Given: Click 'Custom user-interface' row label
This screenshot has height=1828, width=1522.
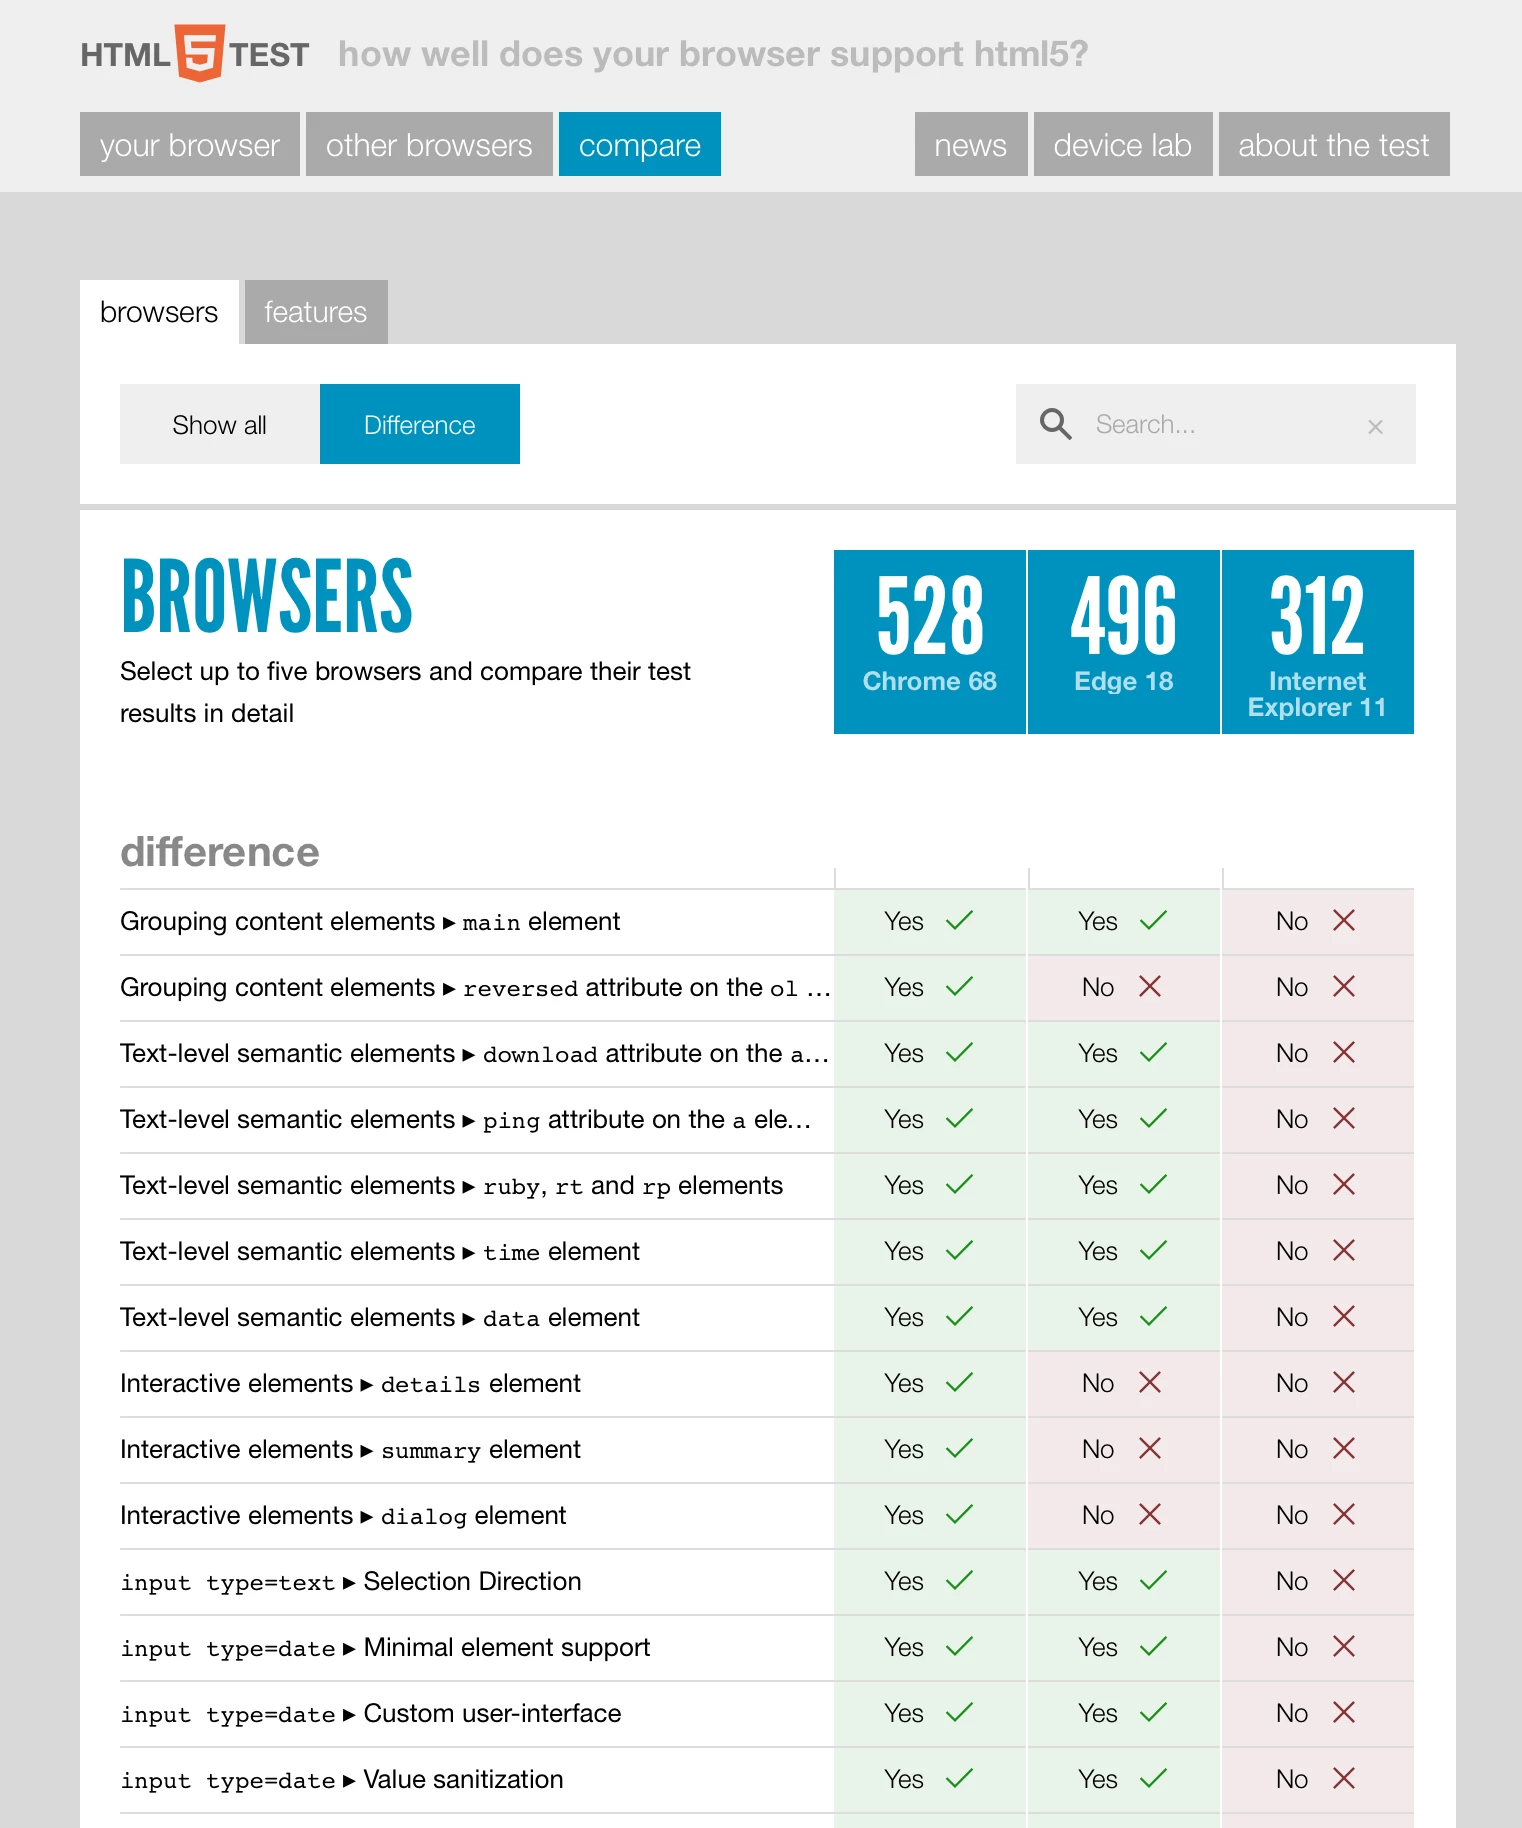Looking at the screenshot, I should click(x=371, y=1713).
